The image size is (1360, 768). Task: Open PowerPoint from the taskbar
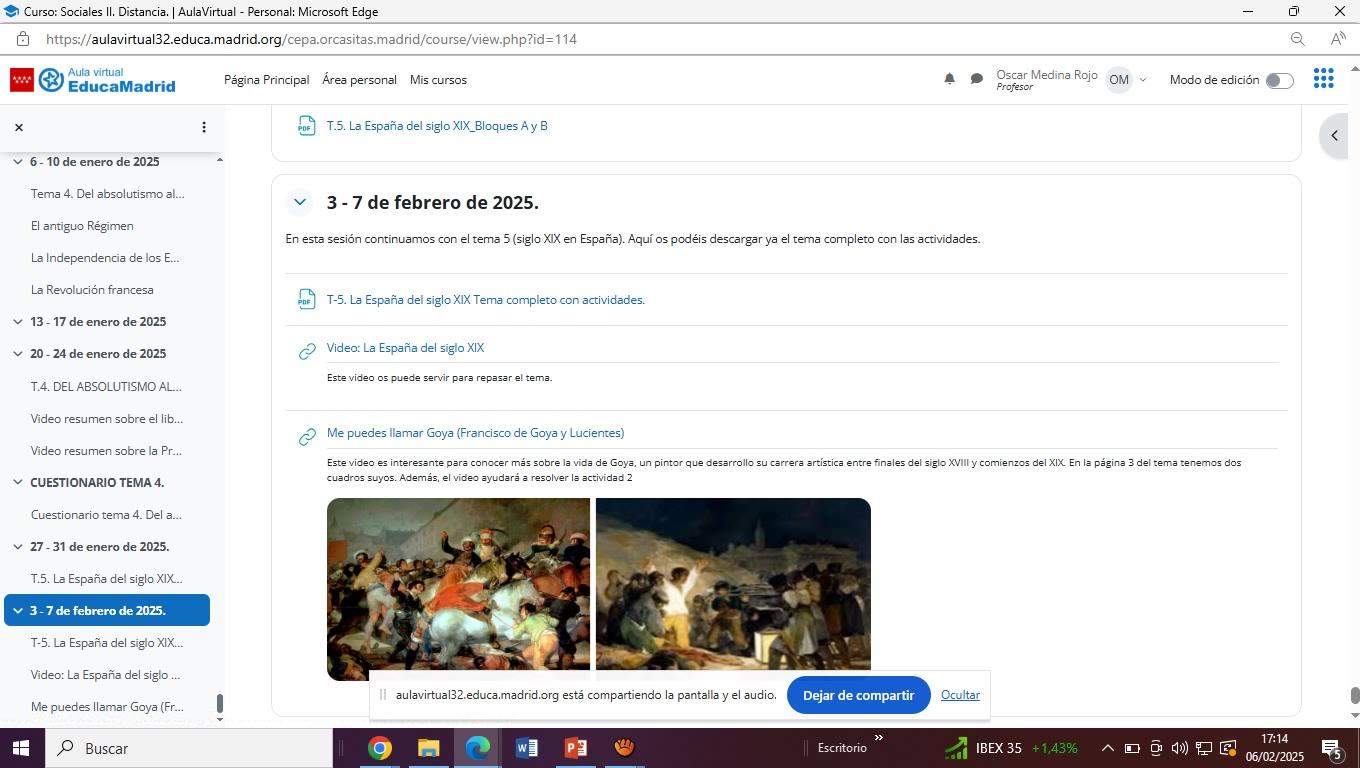point(576,748)
